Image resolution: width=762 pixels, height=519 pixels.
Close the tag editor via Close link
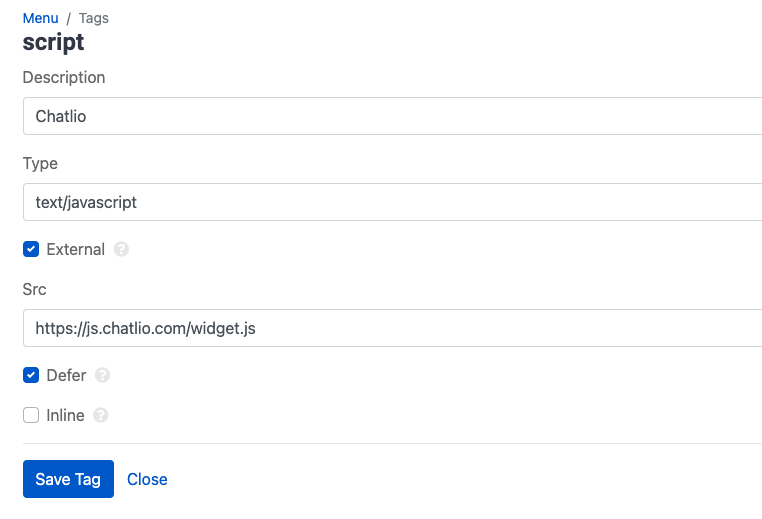click(x=147, y=479)
